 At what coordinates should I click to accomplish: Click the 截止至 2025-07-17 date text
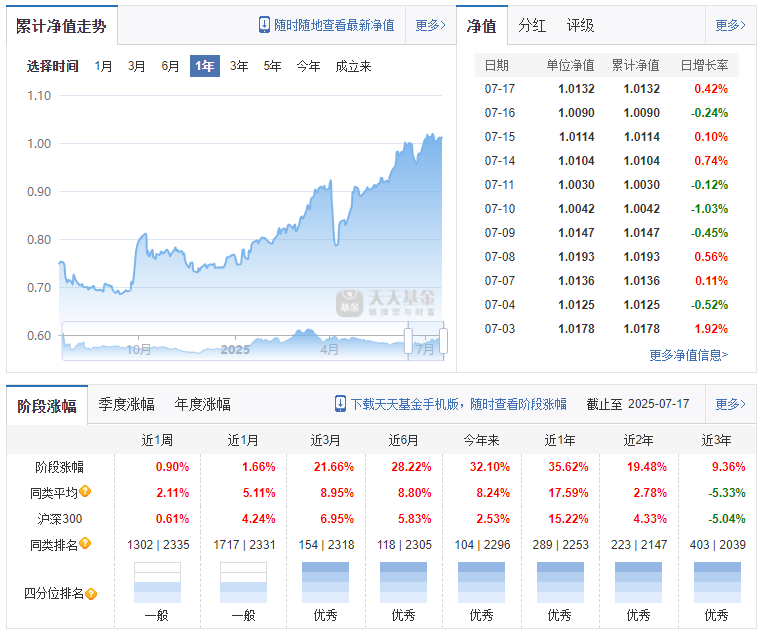pyautogui.click(x=638, y=404)
